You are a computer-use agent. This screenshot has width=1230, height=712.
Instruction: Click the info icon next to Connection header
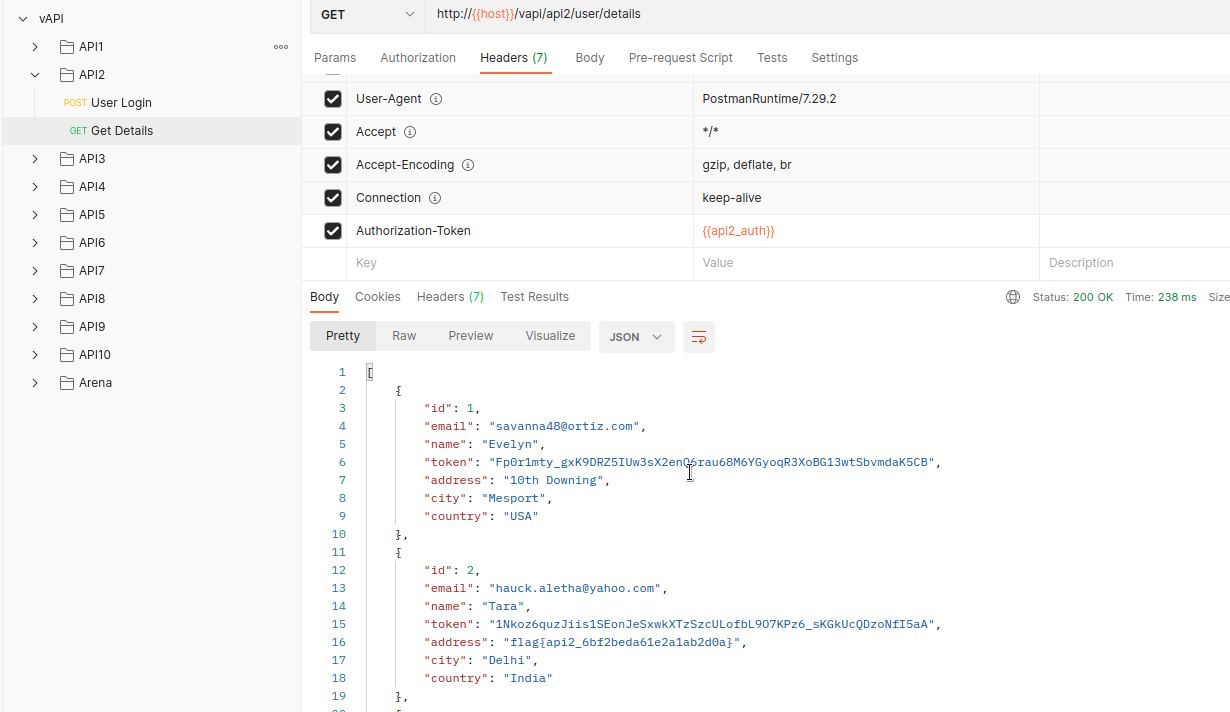(435, 198)
